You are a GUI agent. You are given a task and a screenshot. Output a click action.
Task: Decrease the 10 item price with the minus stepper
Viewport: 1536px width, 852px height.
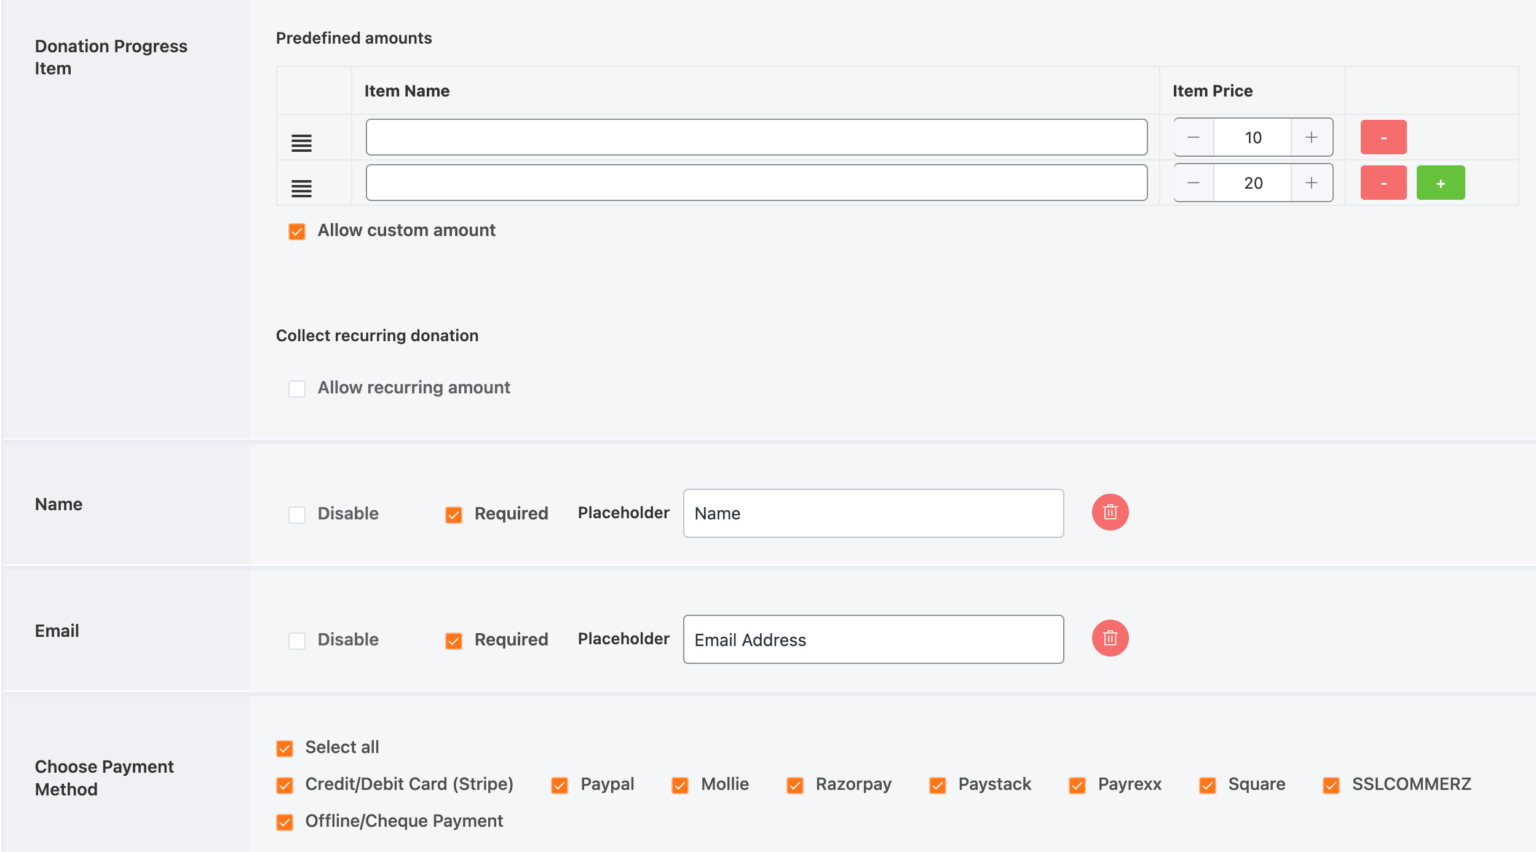[x=1192, y=137]
